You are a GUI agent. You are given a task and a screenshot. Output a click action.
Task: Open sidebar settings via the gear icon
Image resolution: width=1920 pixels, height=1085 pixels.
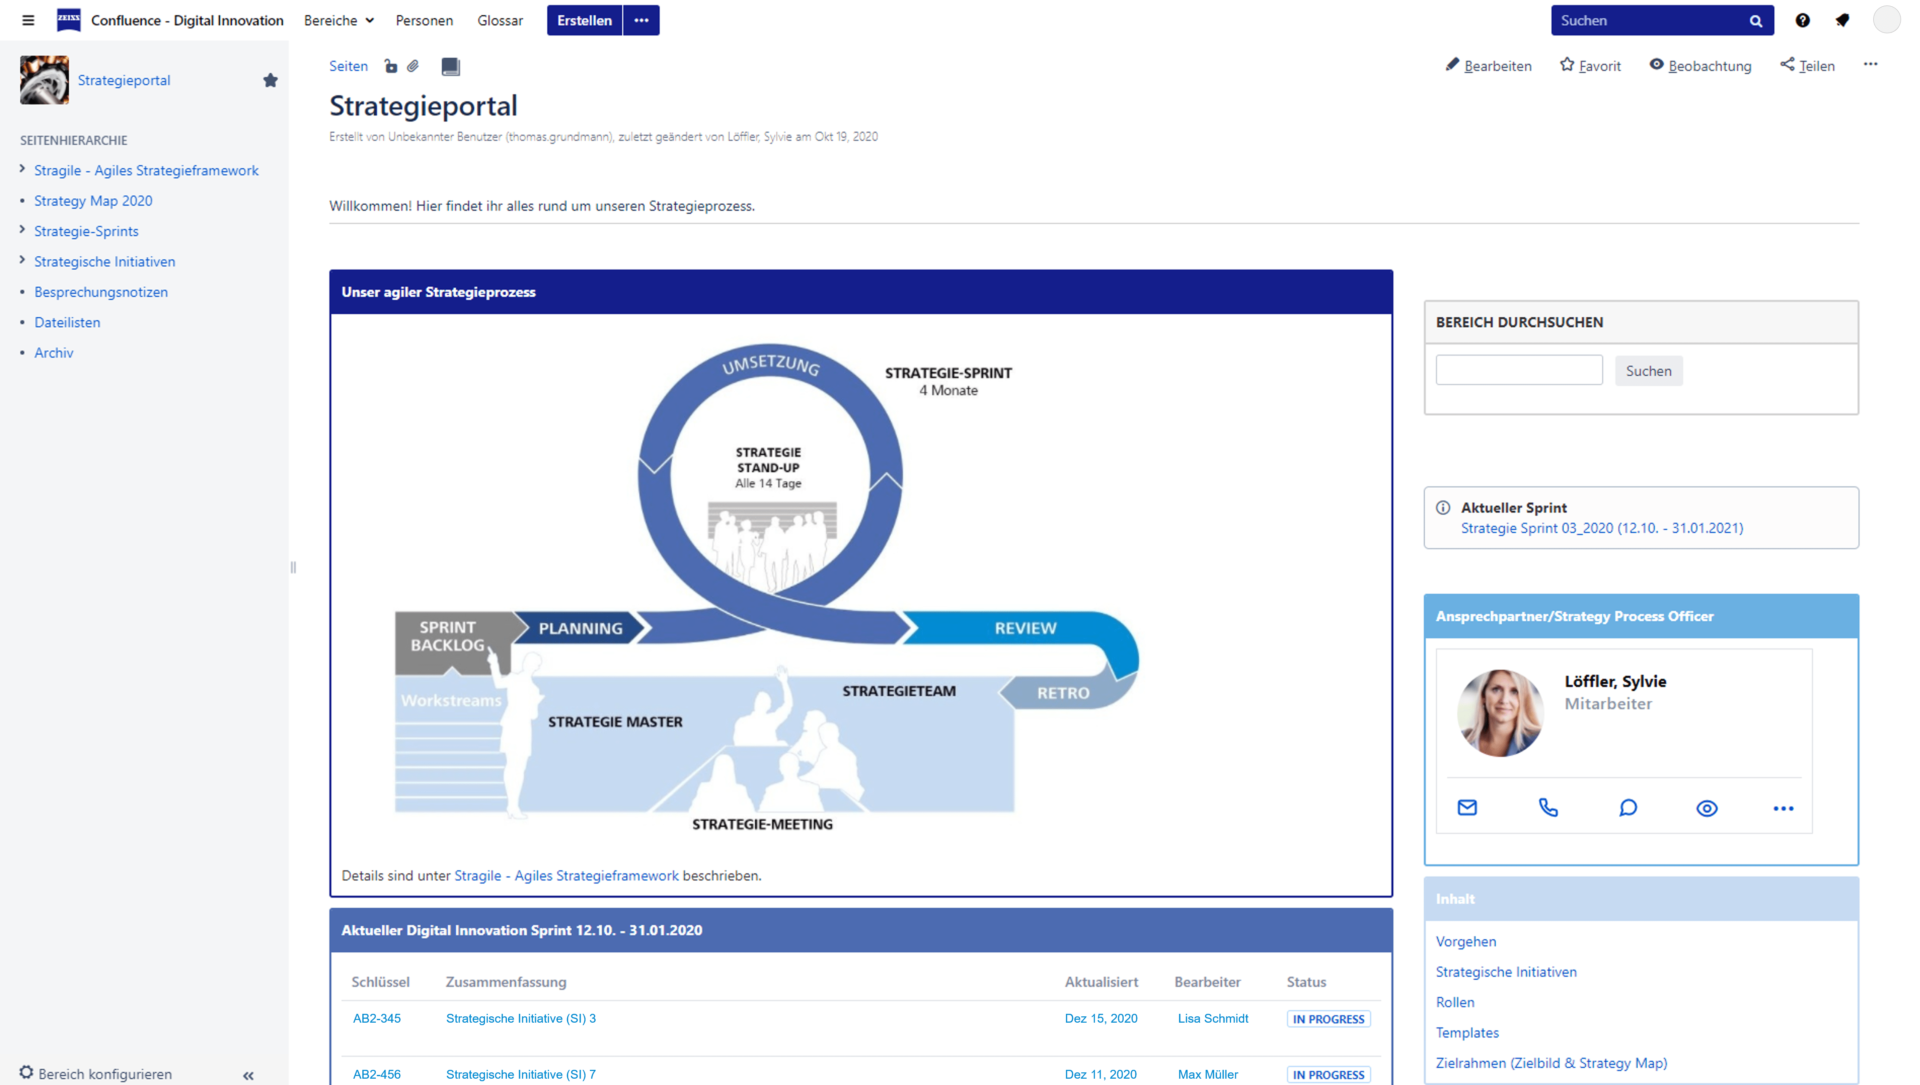coord(27,1073)
